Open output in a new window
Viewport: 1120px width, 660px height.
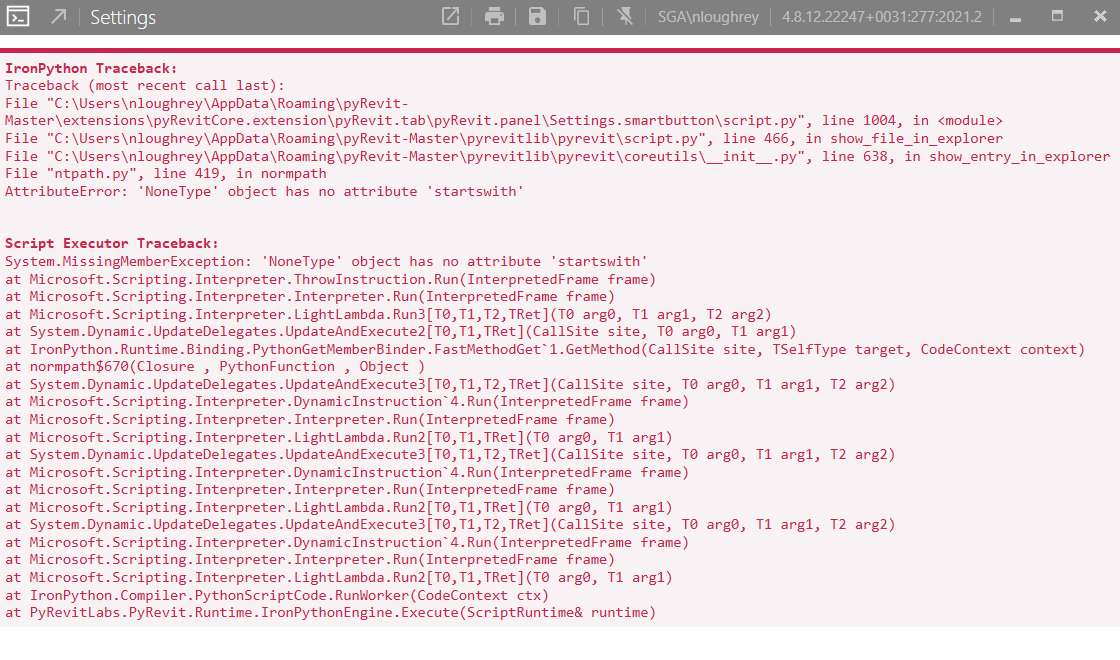[450, 16]
